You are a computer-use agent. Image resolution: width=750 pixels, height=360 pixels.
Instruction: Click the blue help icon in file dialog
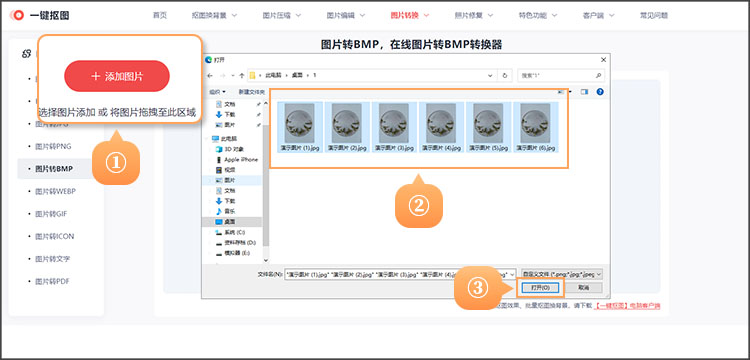point(600,91)
